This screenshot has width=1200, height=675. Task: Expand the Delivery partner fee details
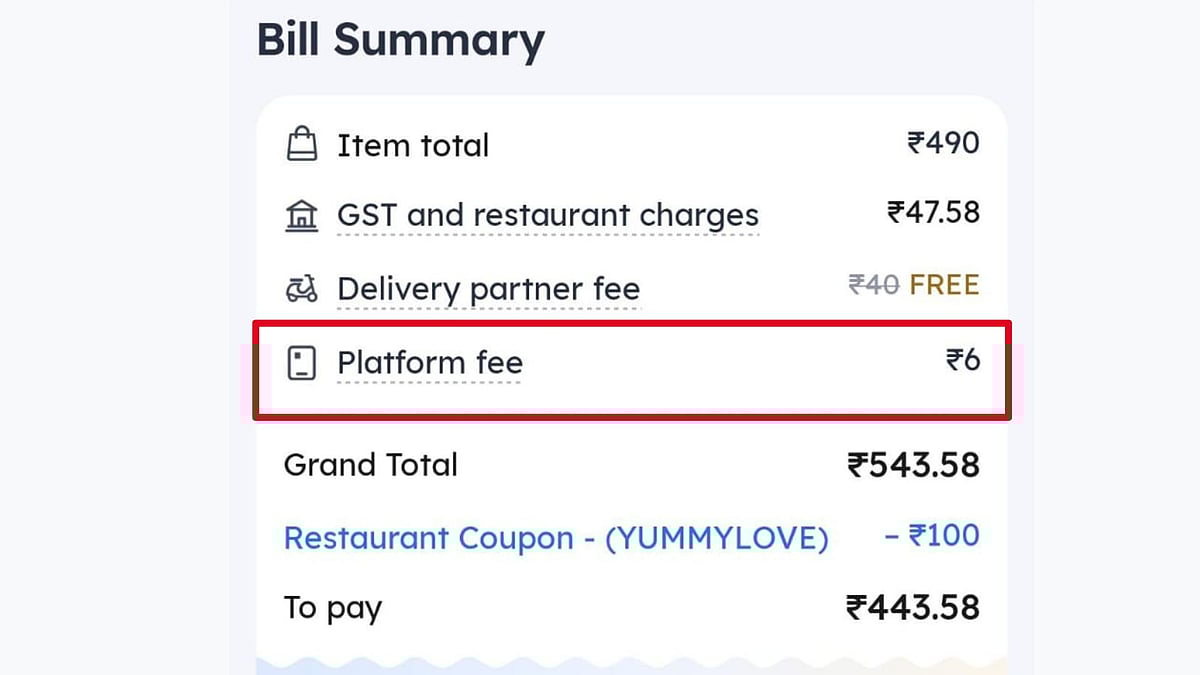pos(489,290)
